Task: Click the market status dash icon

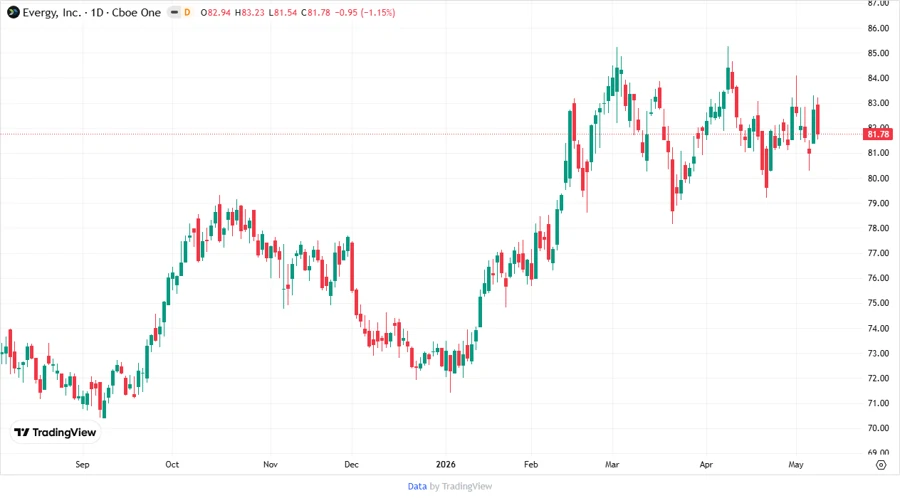Action: (x=174, y=12)
